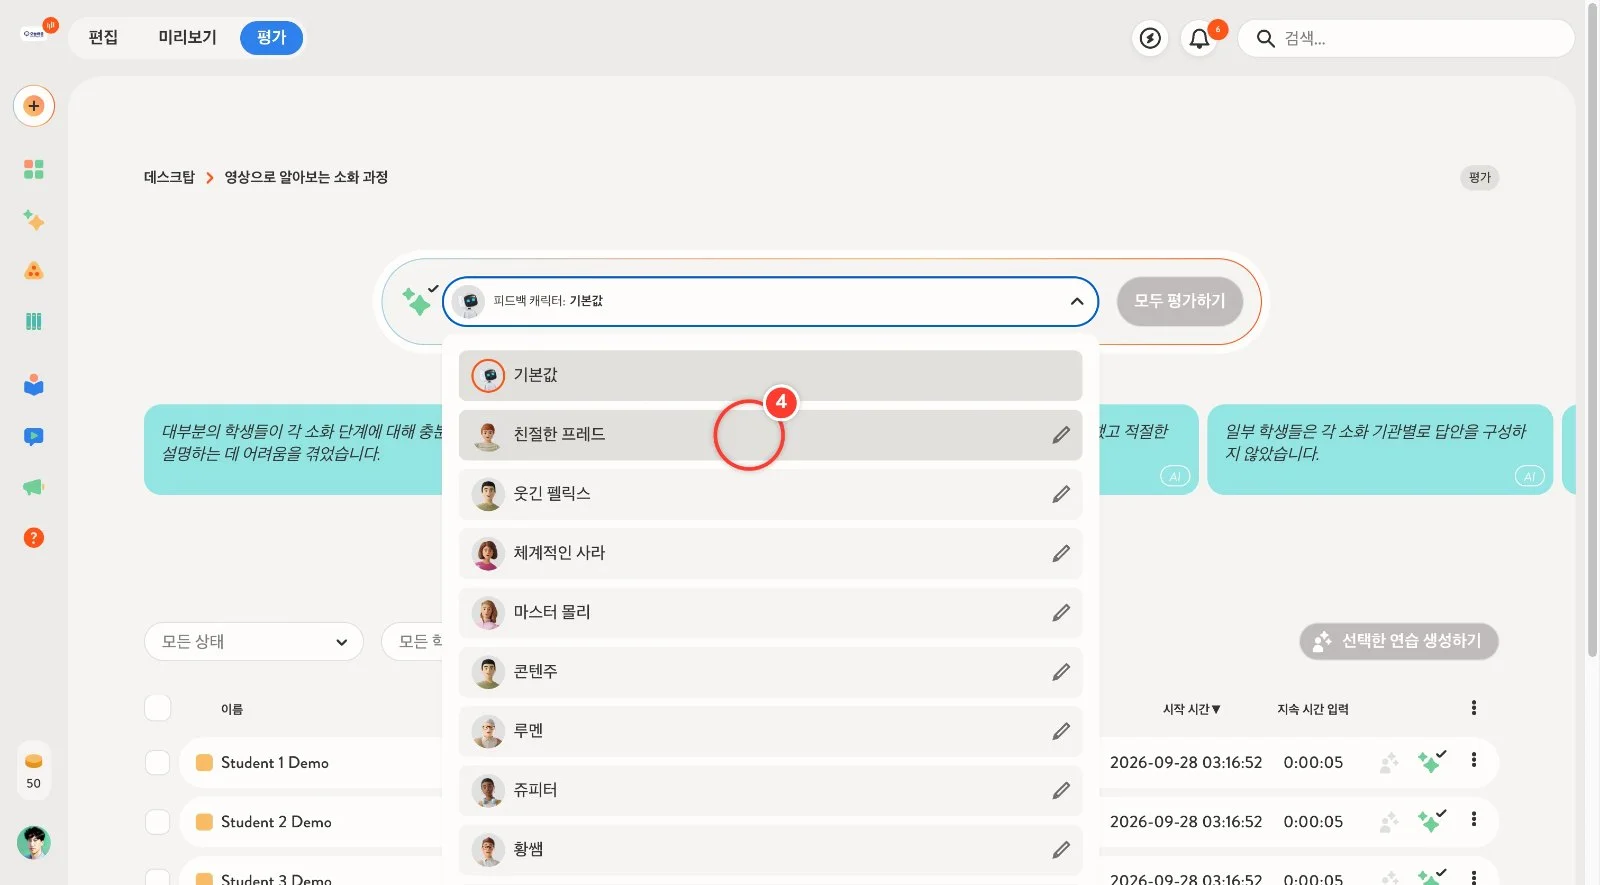Open the AI sparkle icon in the sidebar
Screen dimensions: 1600x885
tap(34, 220)
